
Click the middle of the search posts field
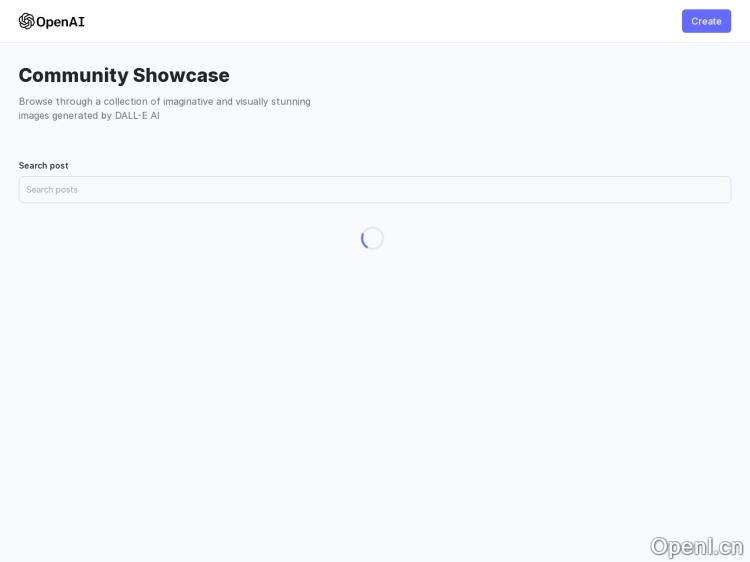tap(374, 190)
